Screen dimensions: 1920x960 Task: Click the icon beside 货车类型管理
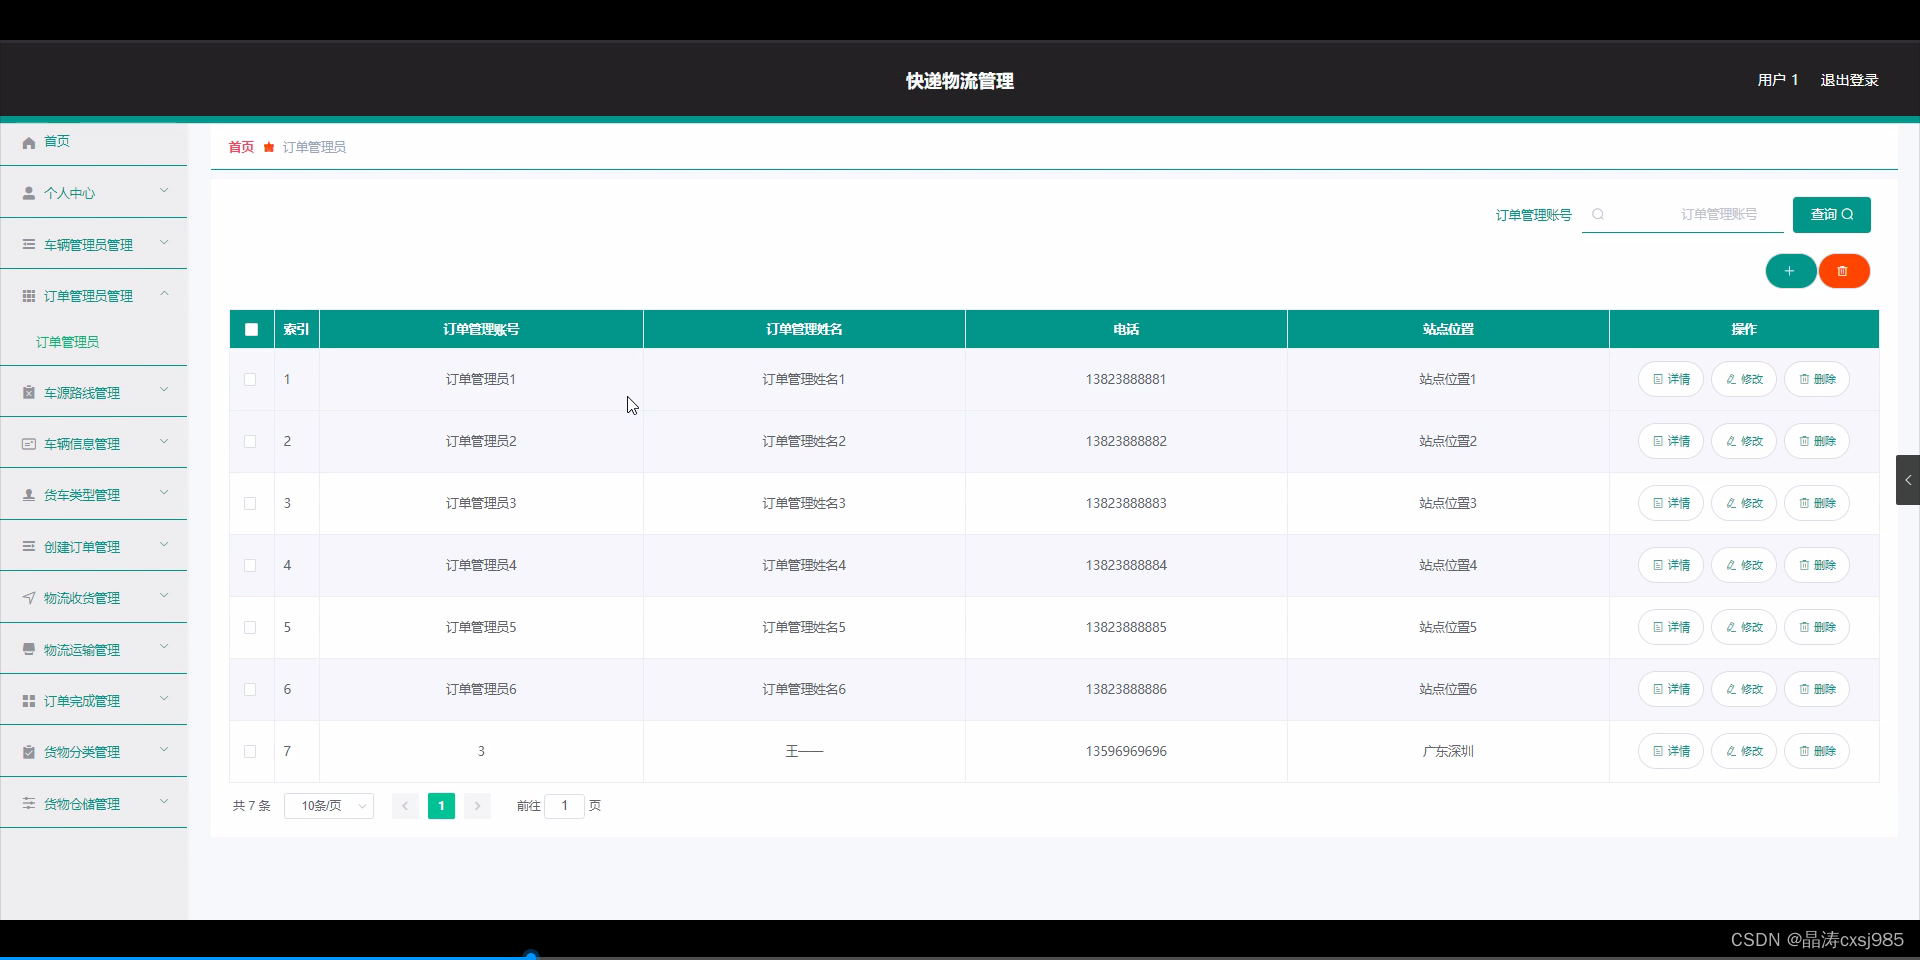[x=29, y=495]
